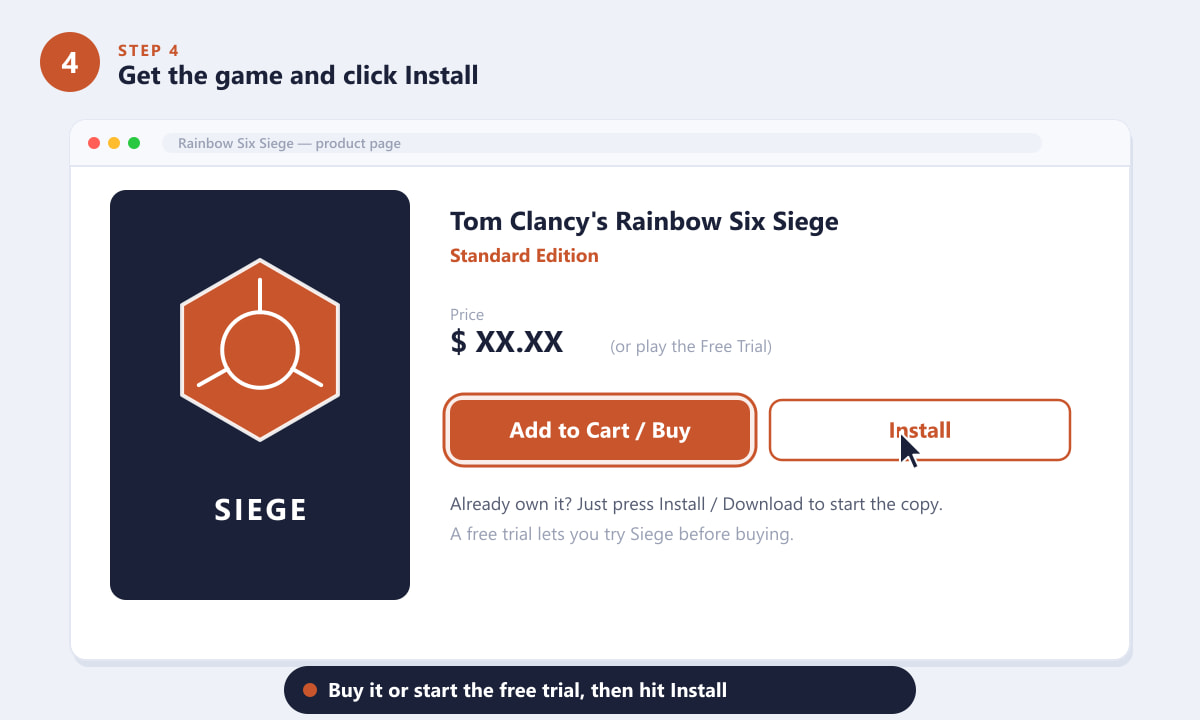The height and width of the screenshot is (720, 1200).
Task: Click the mouse cursor icon on Install
Action: click(909, 450)
